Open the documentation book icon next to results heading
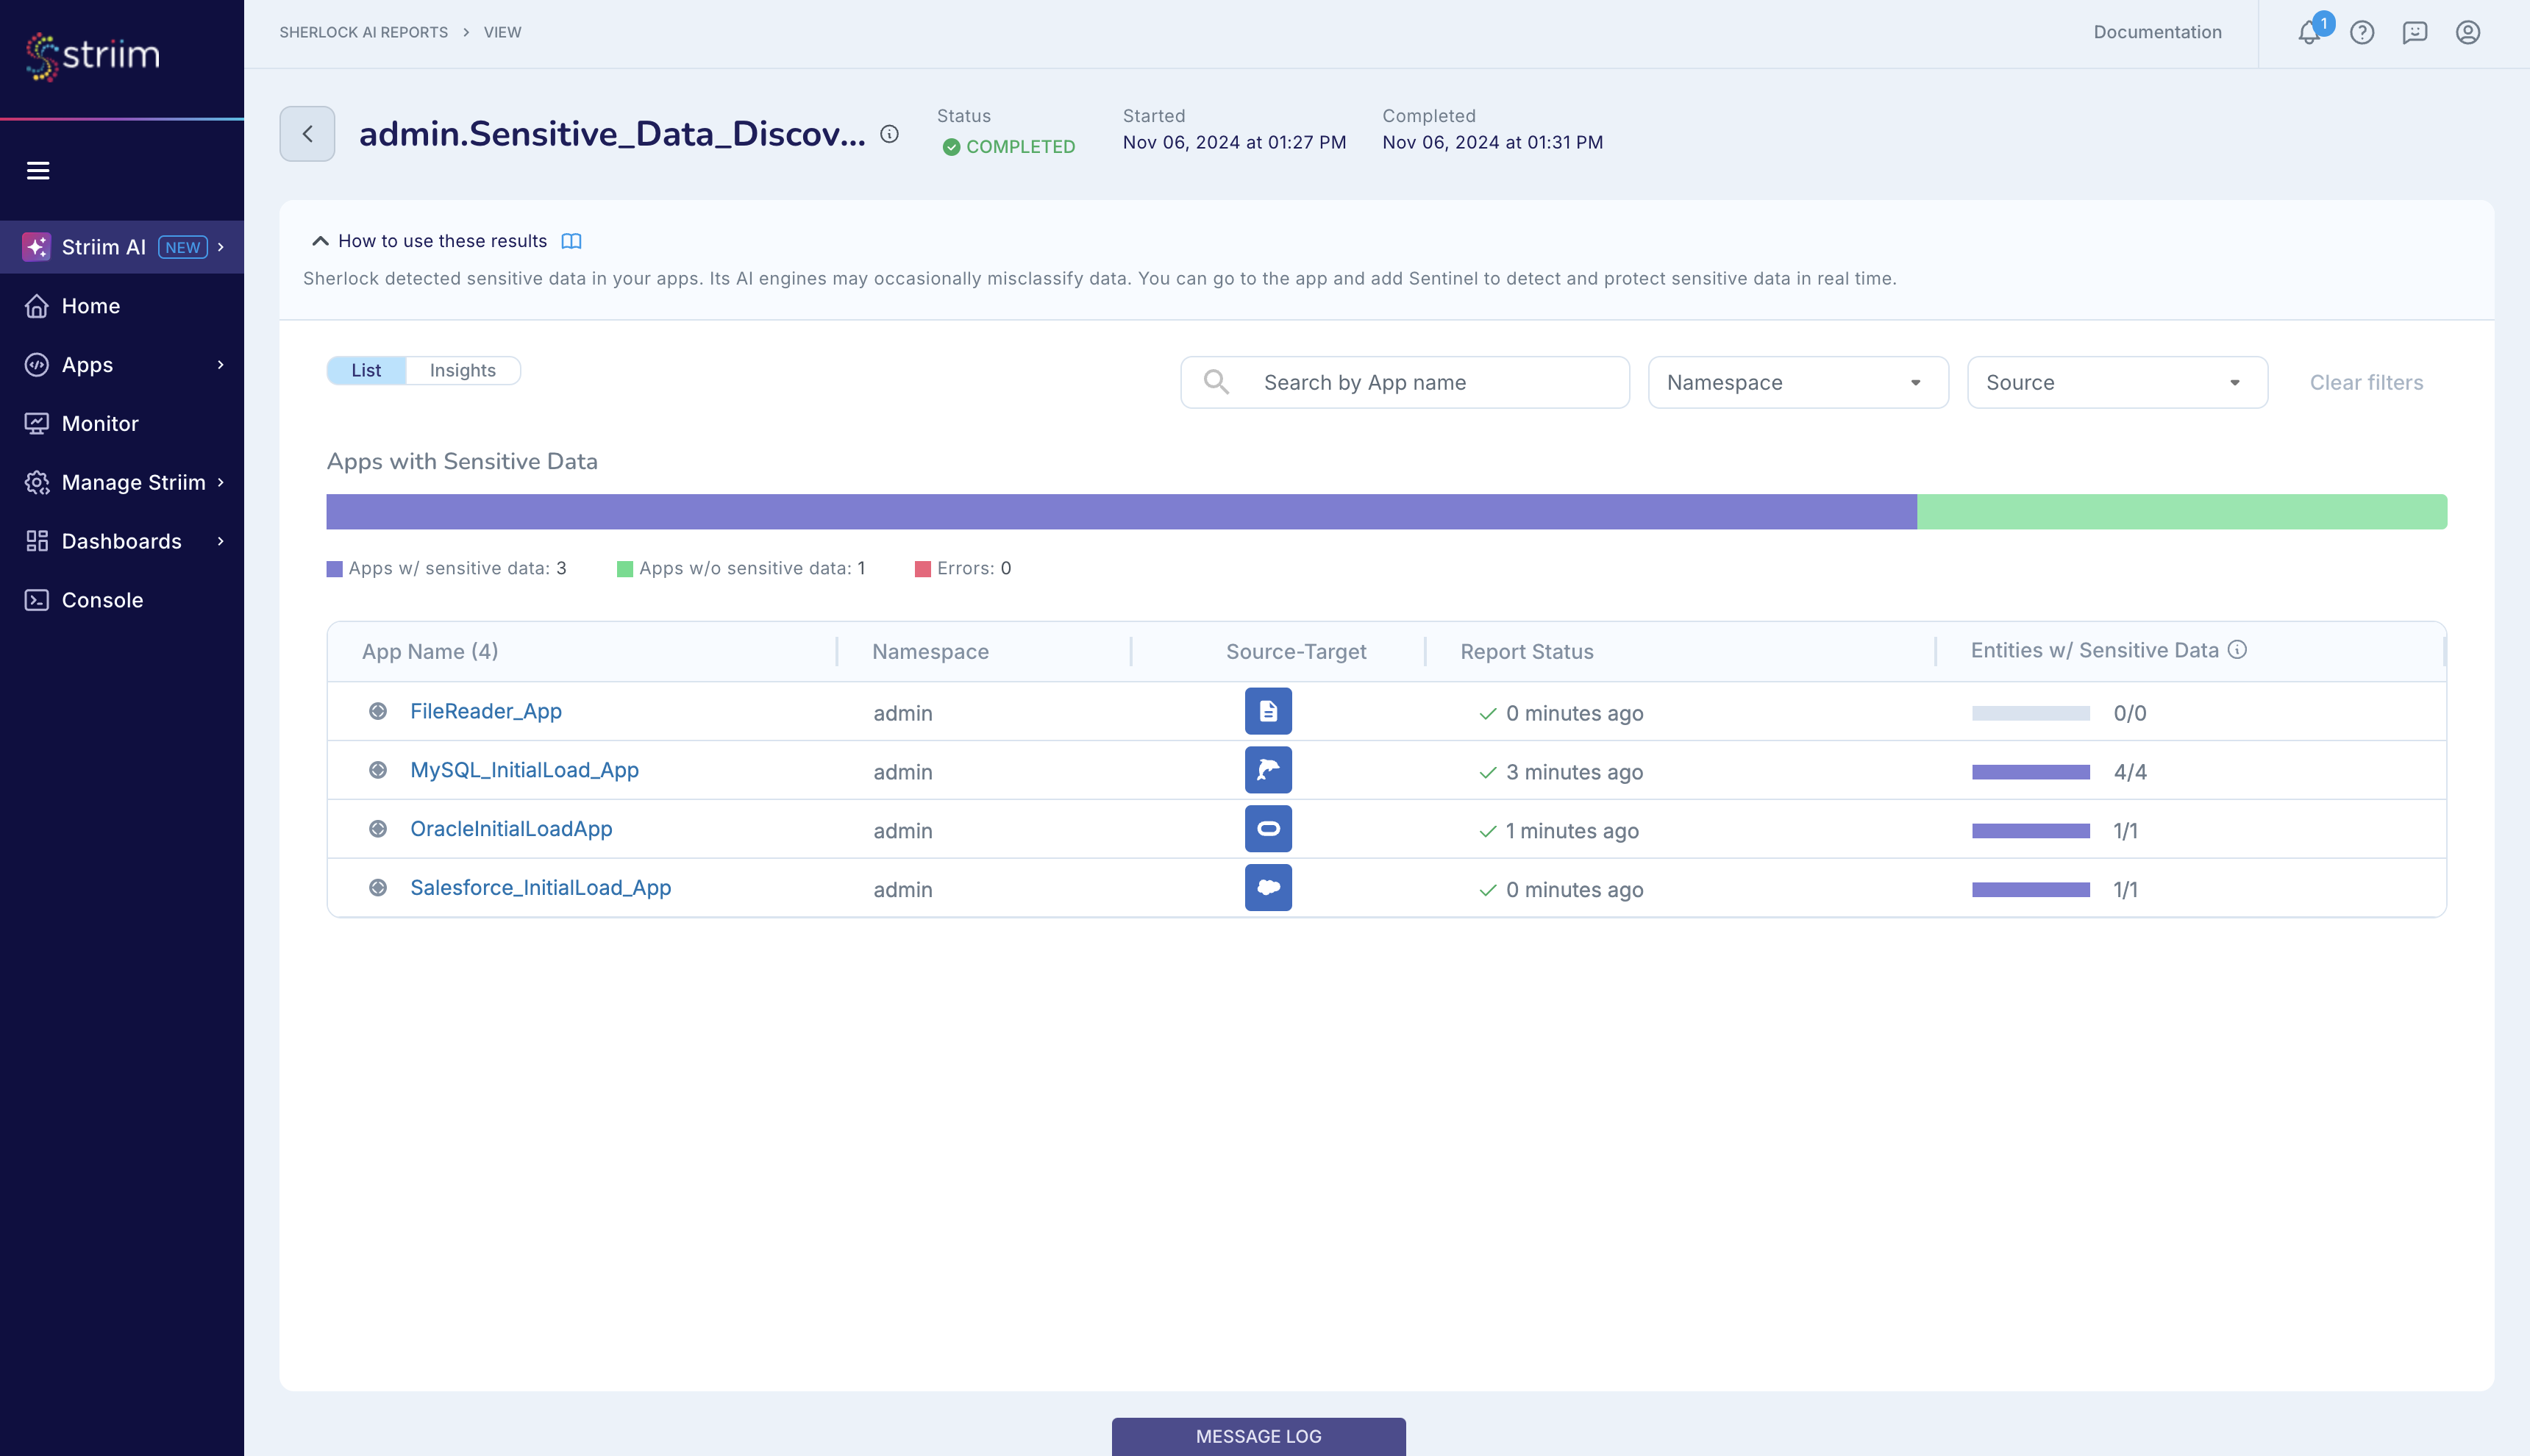The height and width of the screenshot is (1456, 2530). (572, 240)
